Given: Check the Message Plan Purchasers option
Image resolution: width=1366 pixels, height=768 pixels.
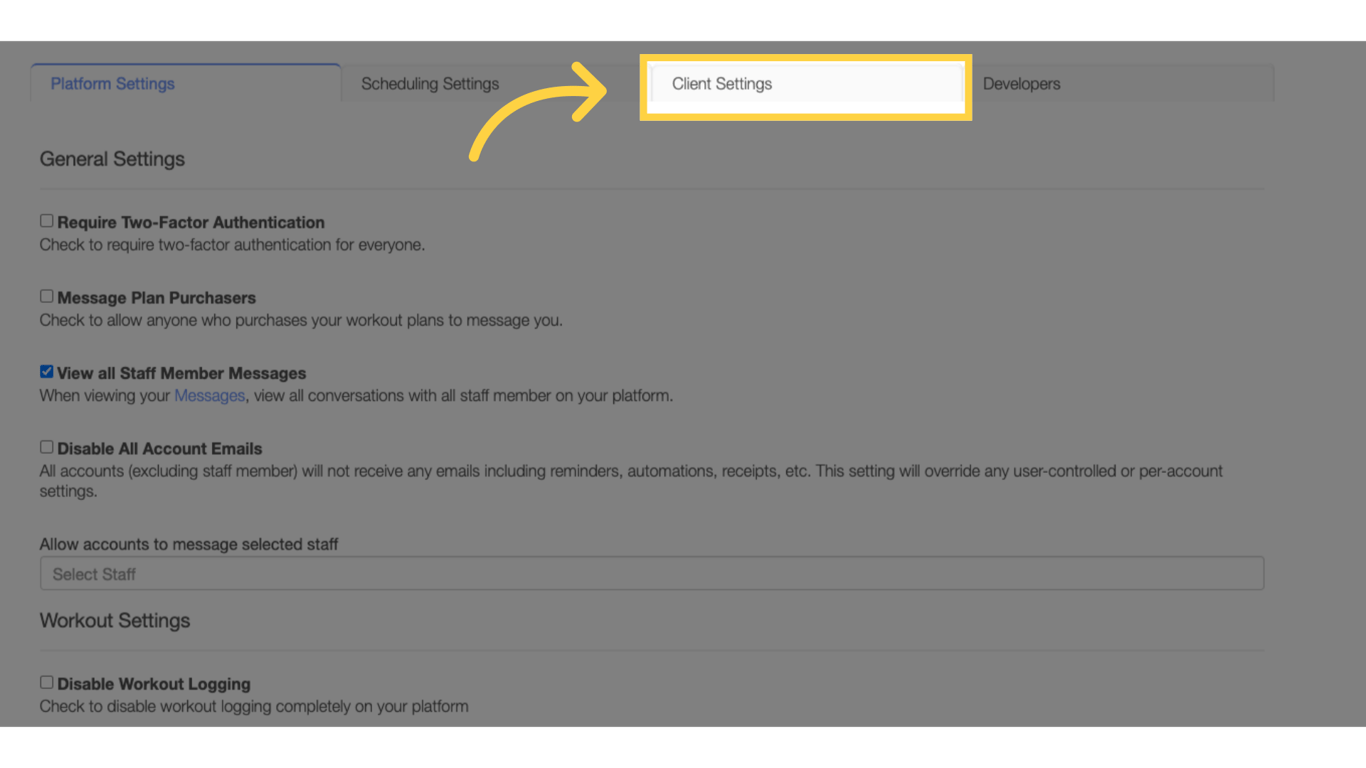Looking at the screenshot, I should coord(46,295).
